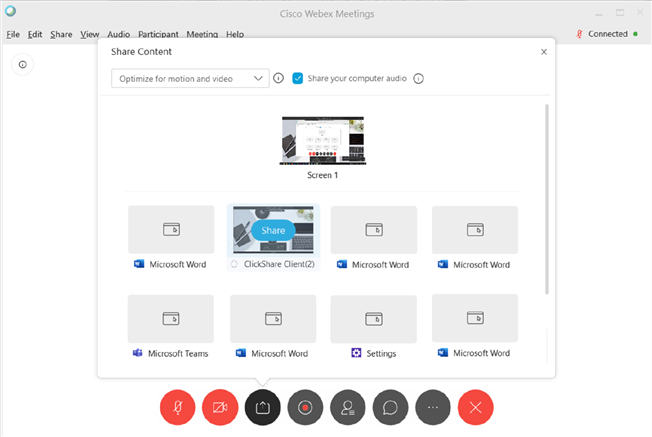Click the meeting info icon at top left

pos(23,65)
